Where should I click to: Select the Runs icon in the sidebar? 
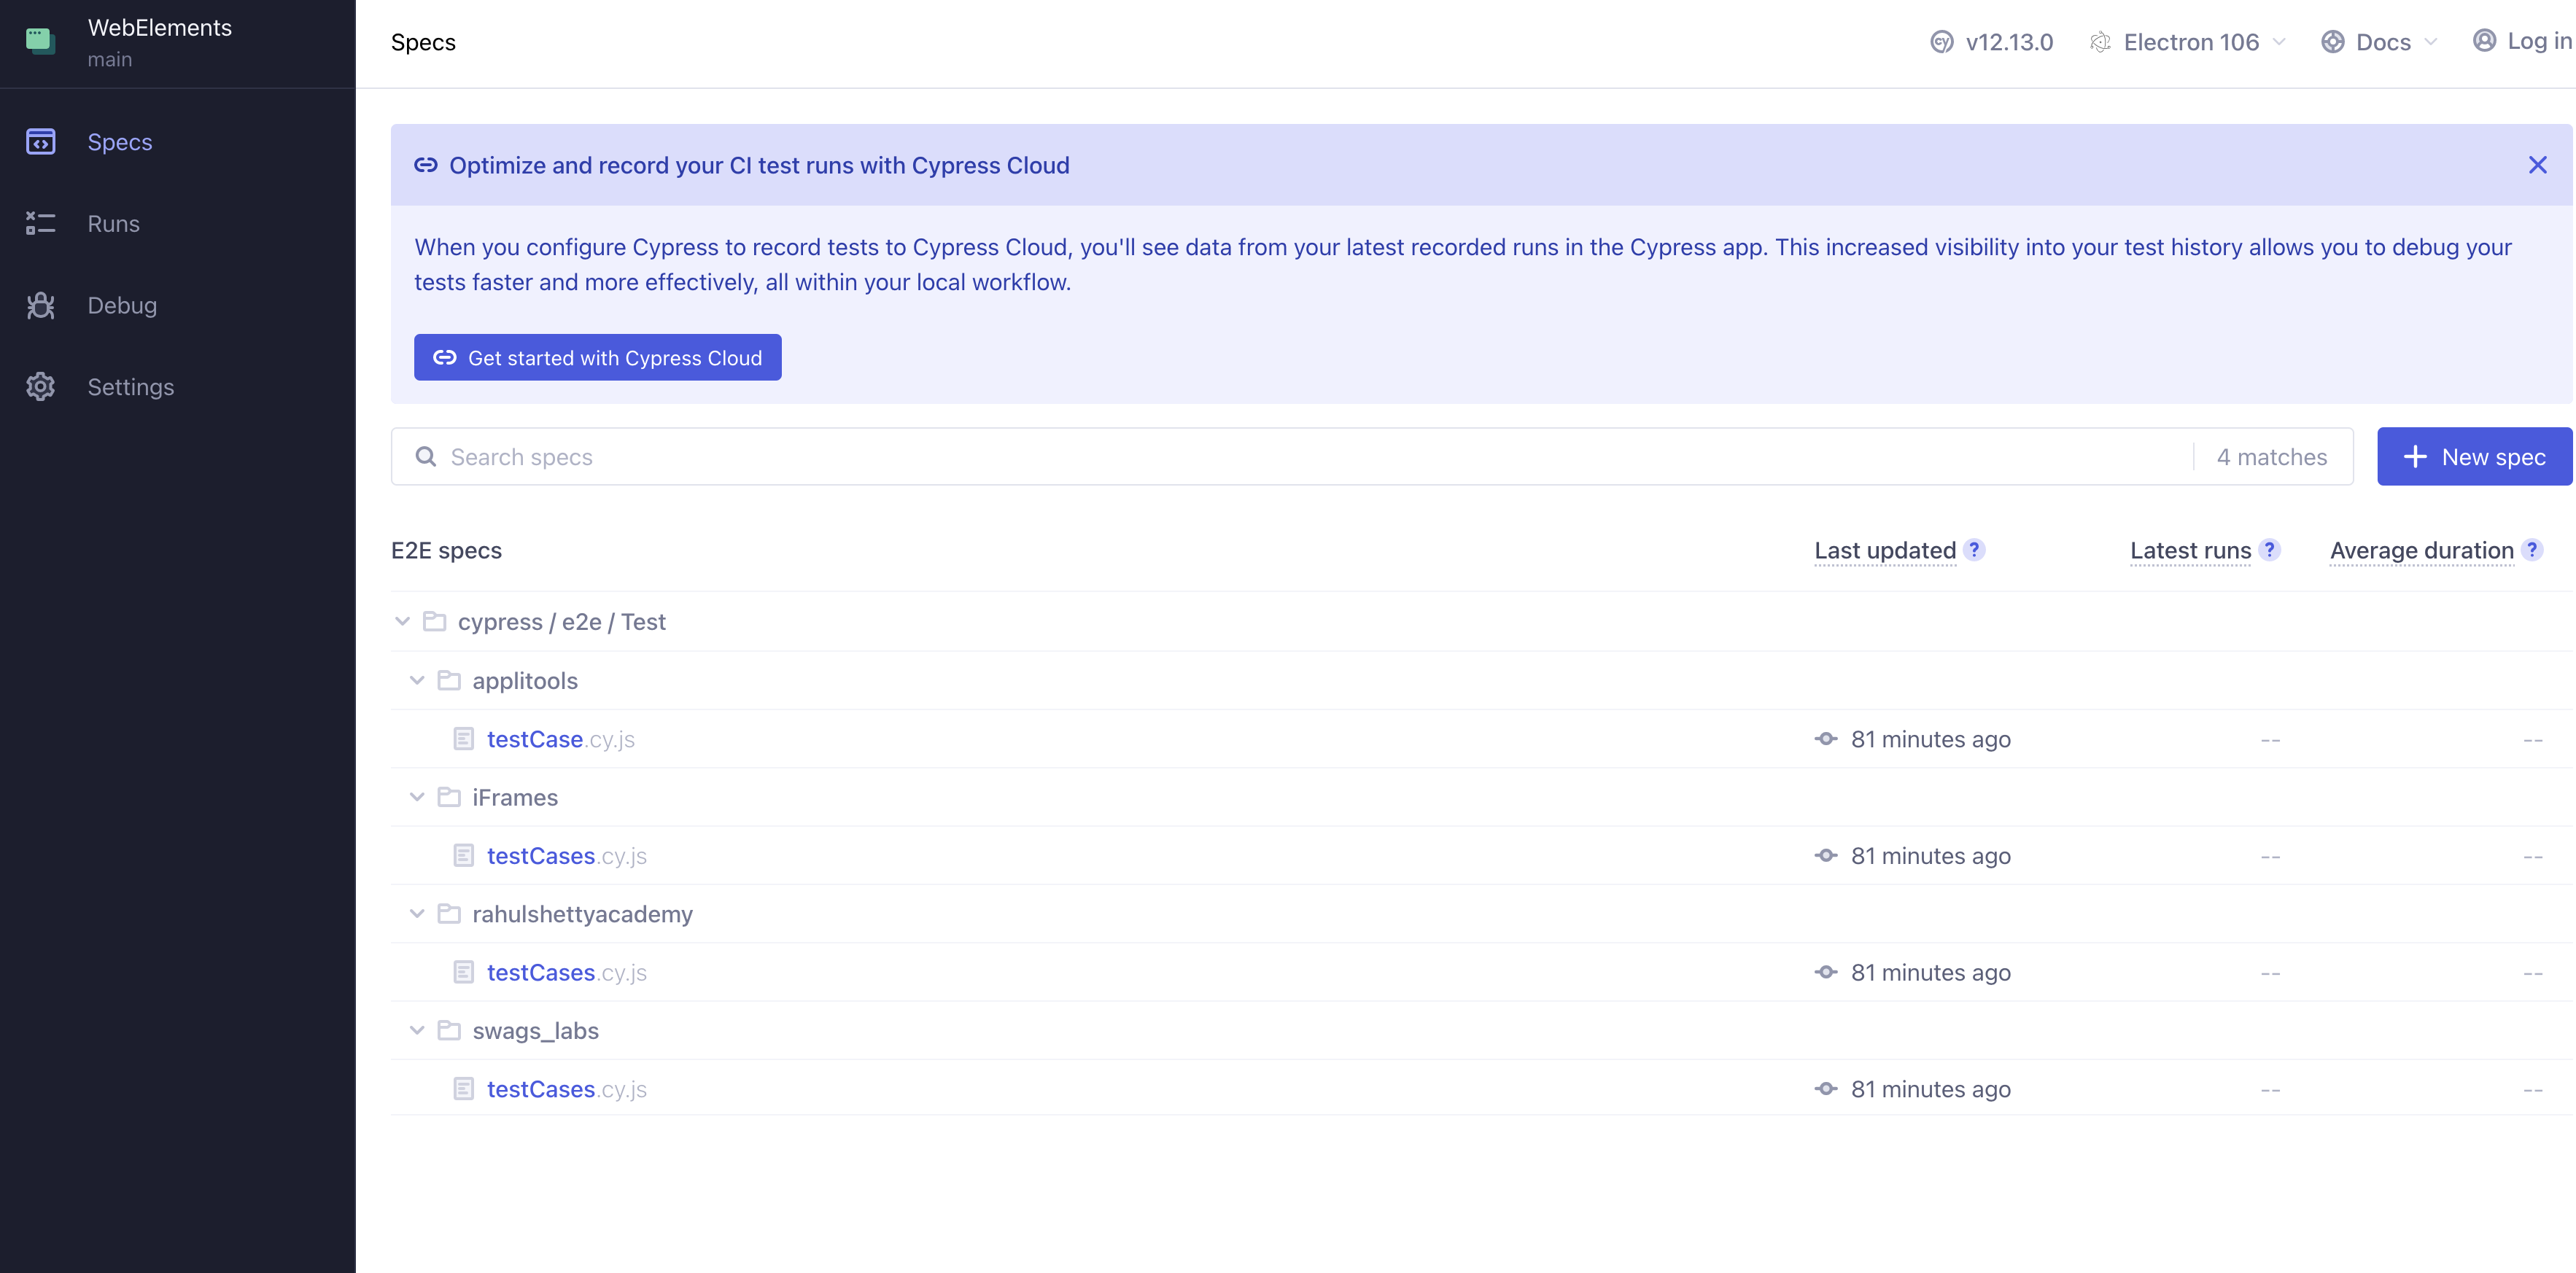click(x=40, y=223)
